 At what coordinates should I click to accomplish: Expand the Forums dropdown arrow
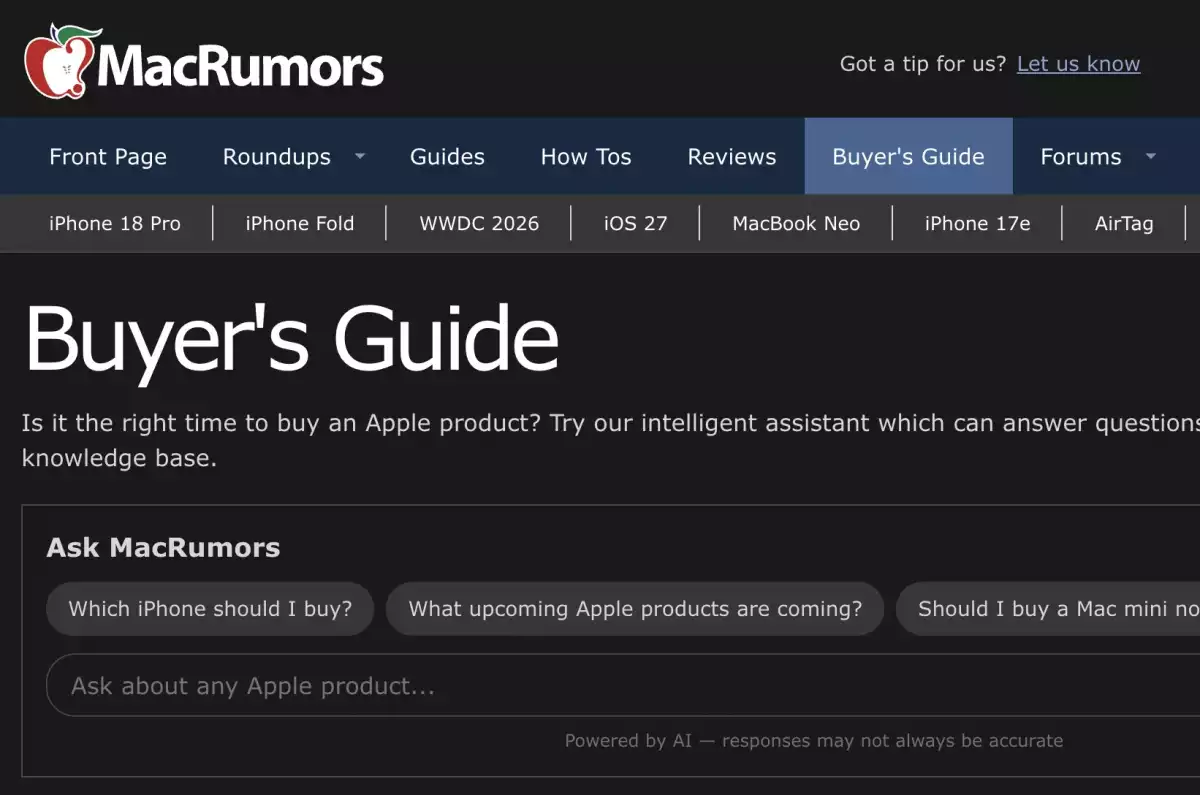point(1150,156)
